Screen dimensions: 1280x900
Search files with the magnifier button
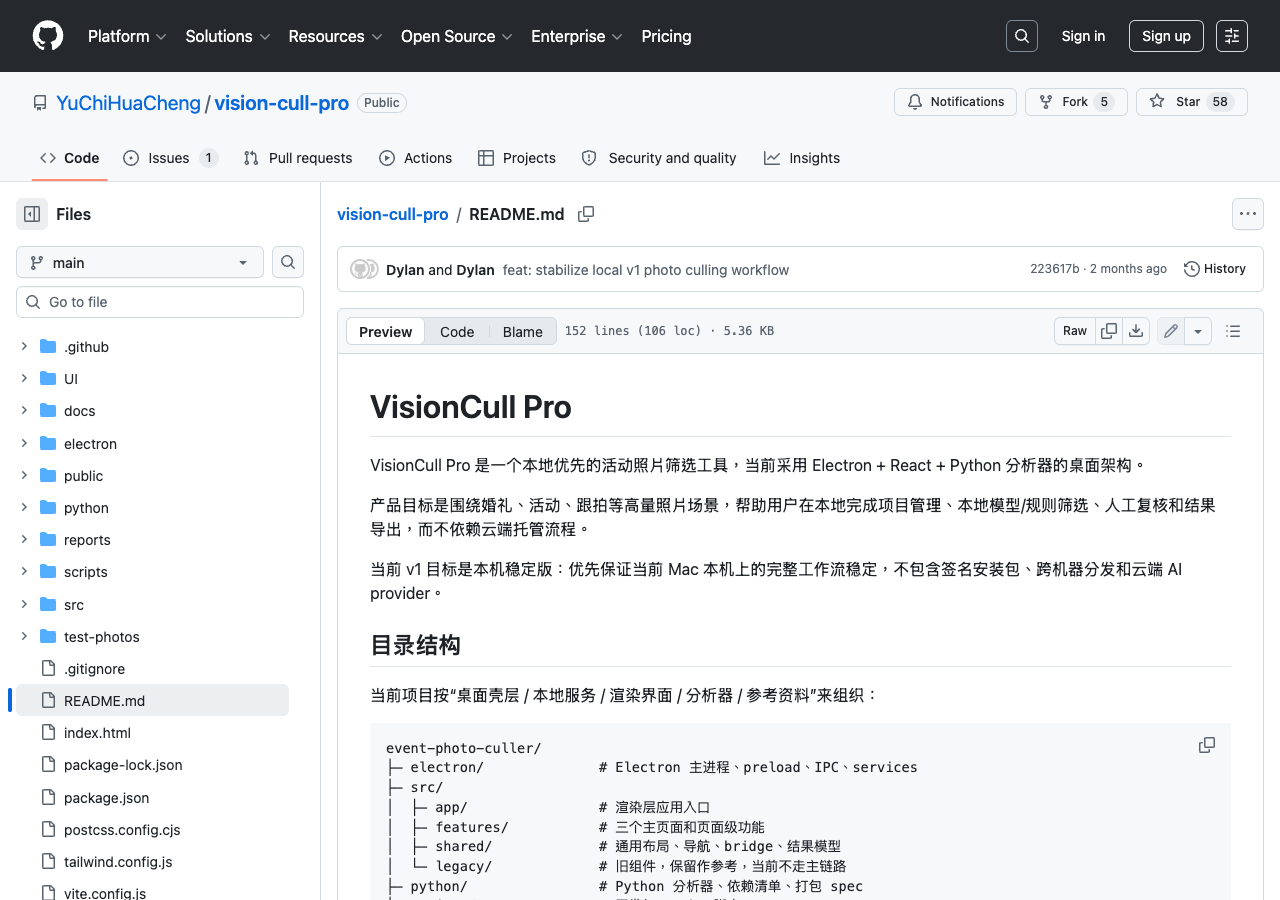tap(288, 262)
